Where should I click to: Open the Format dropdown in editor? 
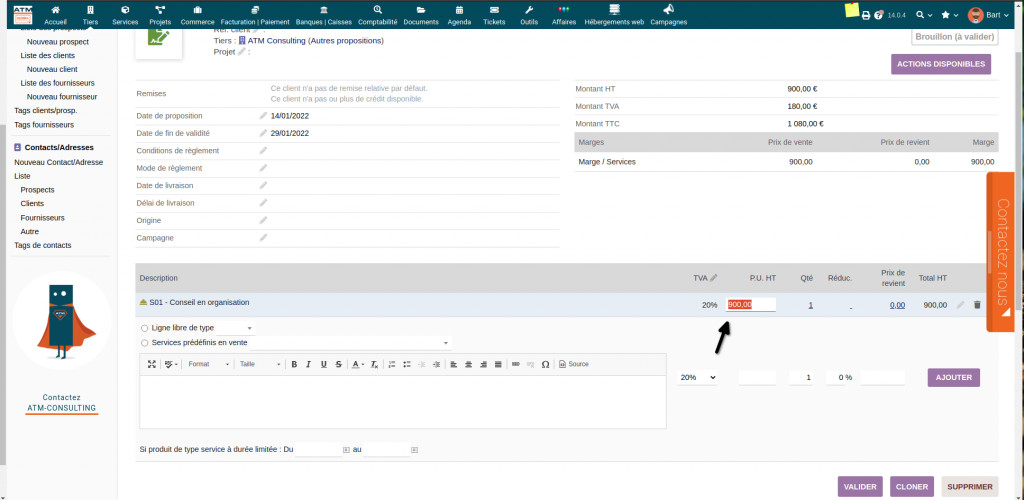(x=209, y=364)
